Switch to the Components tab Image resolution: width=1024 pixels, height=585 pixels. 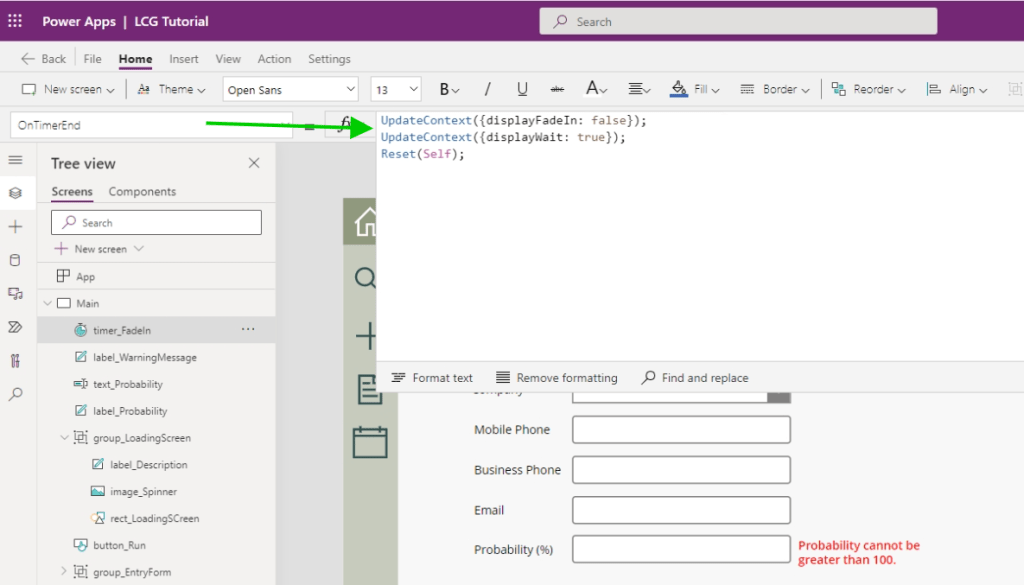(142, 191)
